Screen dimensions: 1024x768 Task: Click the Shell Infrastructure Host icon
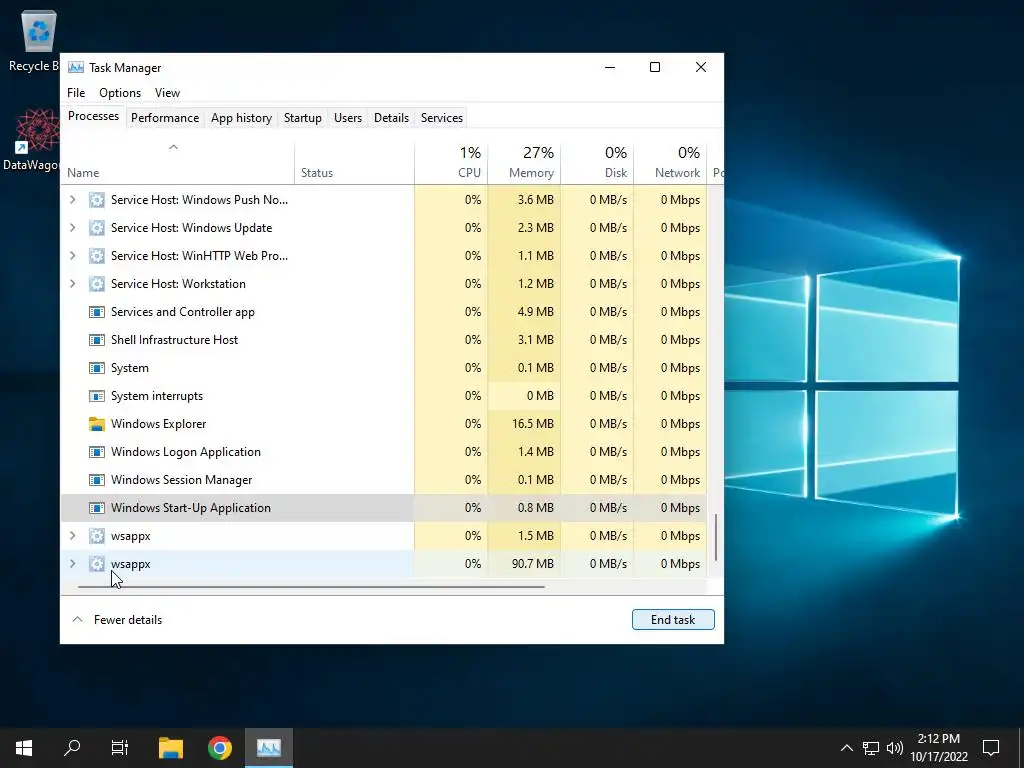97,340
